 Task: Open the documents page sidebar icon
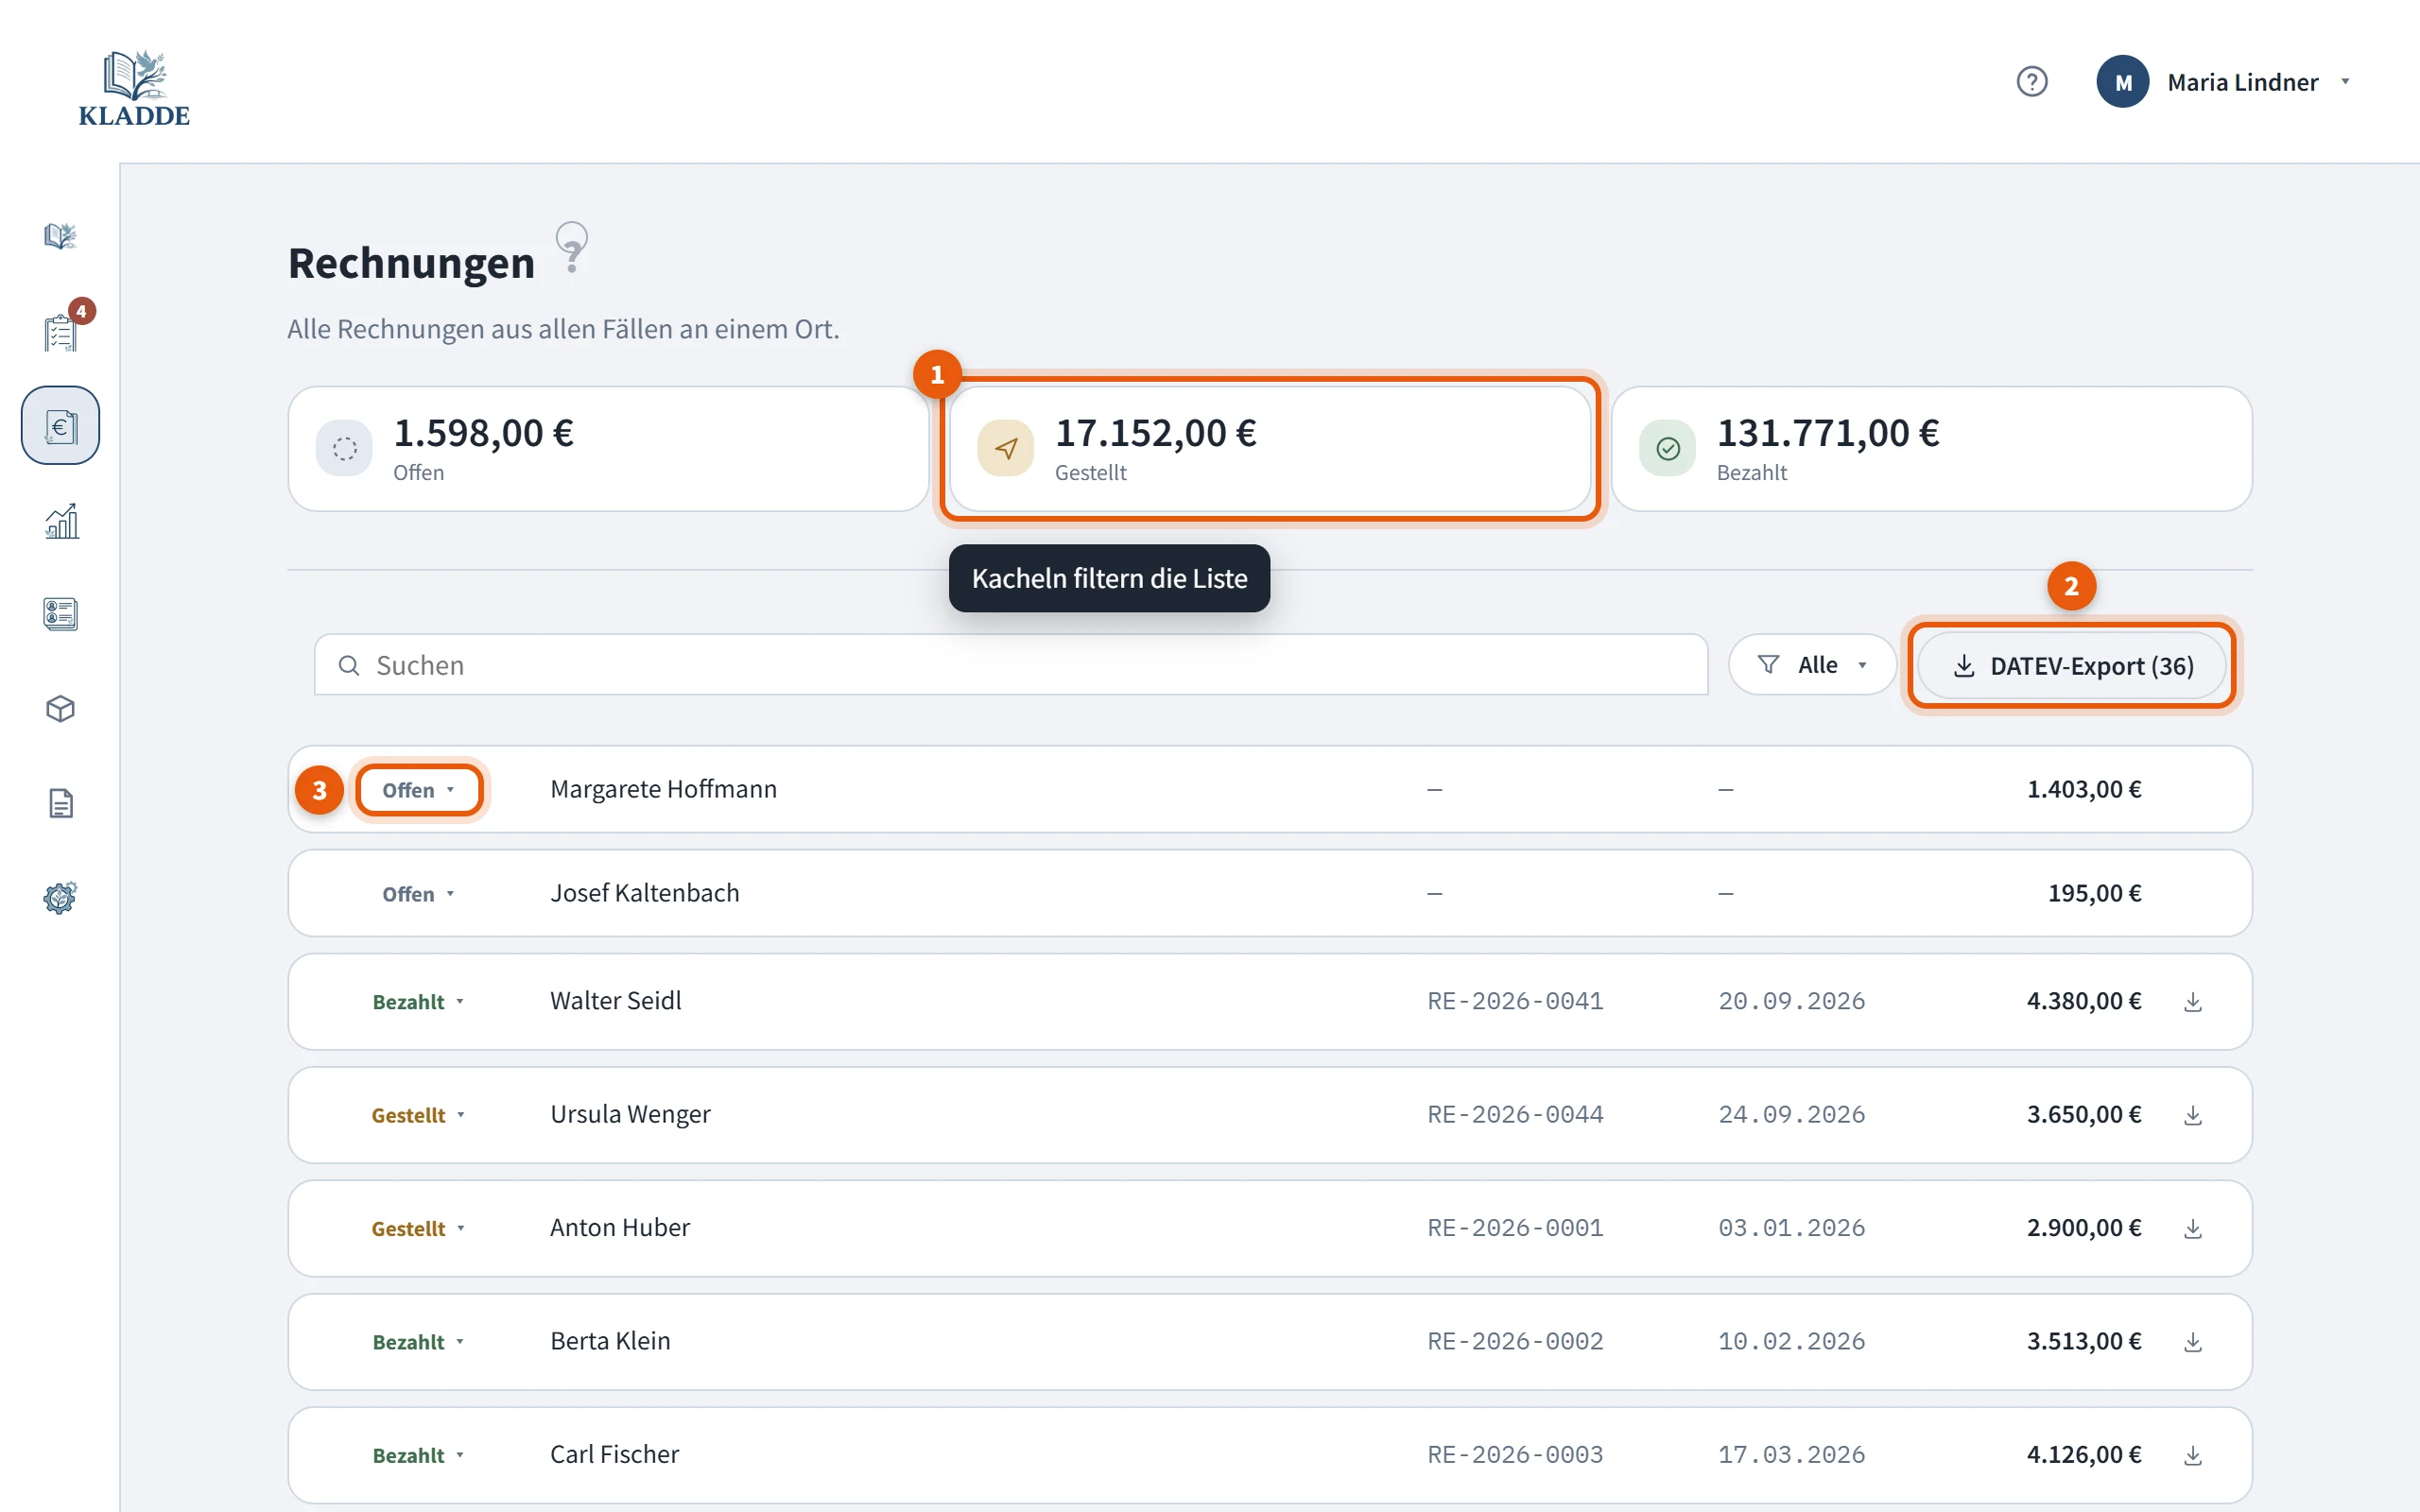[x=60, y=803]
